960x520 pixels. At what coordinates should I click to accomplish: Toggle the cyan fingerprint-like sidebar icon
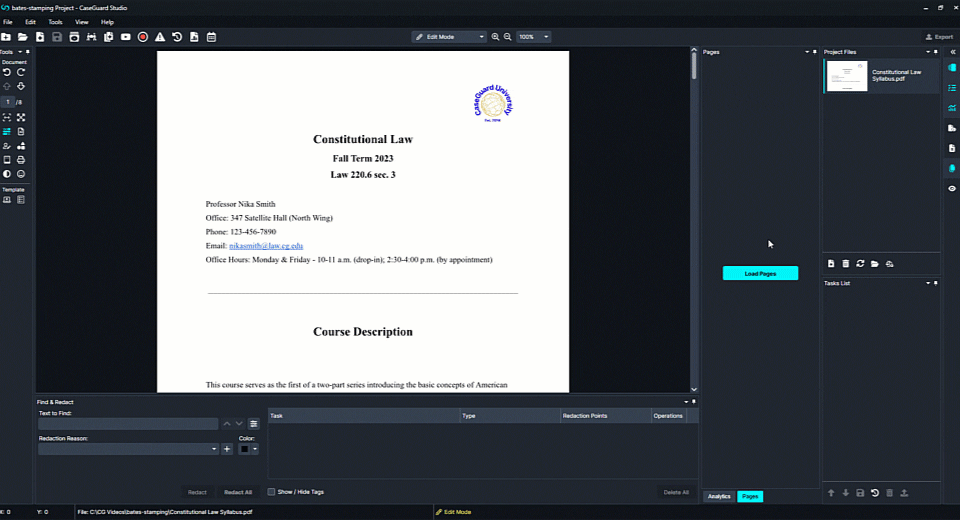coord(952,168)
